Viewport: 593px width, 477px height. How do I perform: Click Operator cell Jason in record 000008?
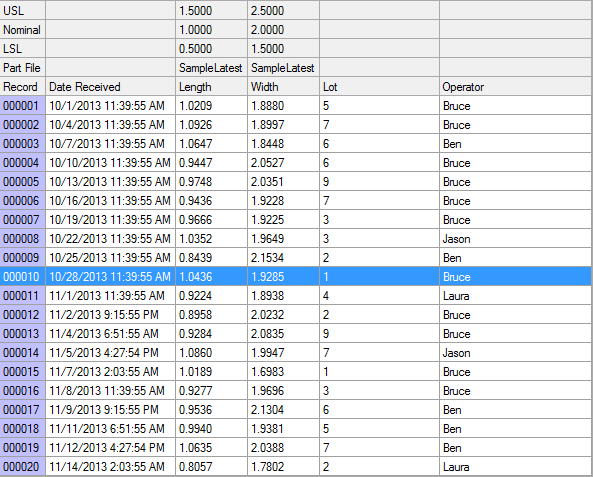[516, 239]
